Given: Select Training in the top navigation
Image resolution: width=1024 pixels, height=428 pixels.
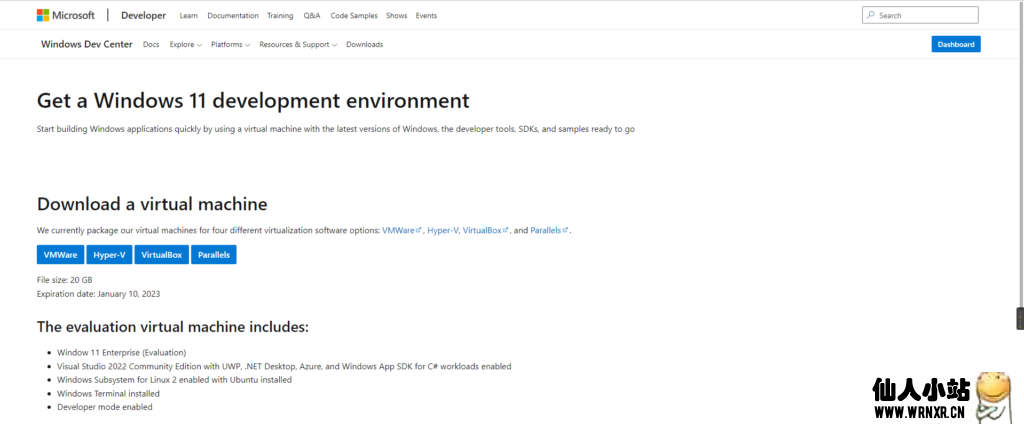Looking at the screenshot, I should click(x=280, y=16).
